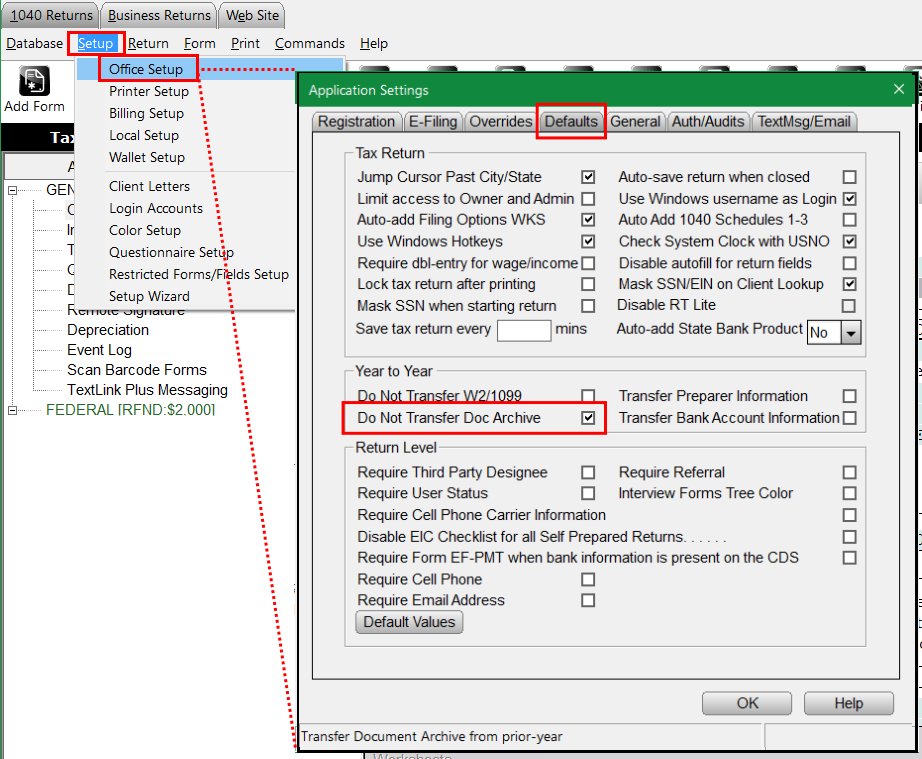Close the Application Settings dialog

click(898, 90)
